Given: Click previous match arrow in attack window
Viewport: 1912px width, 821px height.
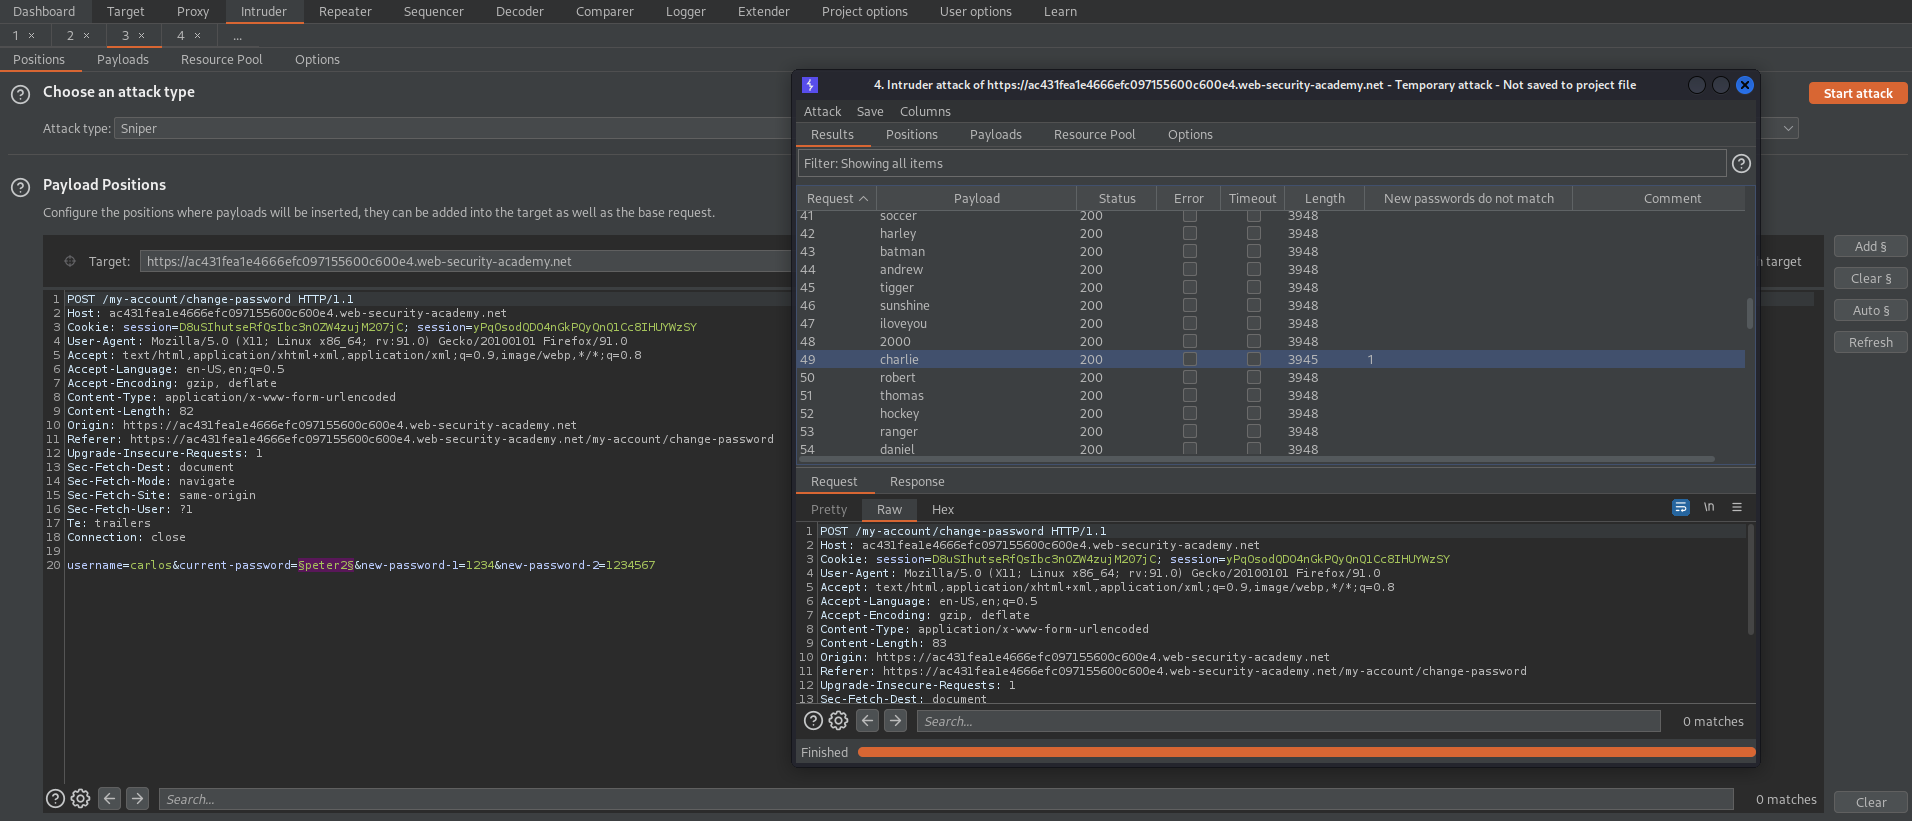Looking at the screenshot, I should (868, 720).
